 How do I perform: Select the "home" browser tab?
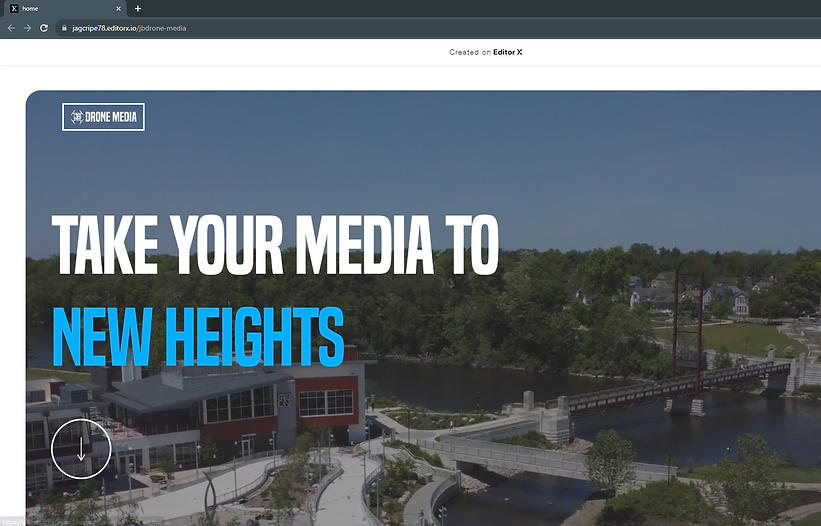coord(64,8)
